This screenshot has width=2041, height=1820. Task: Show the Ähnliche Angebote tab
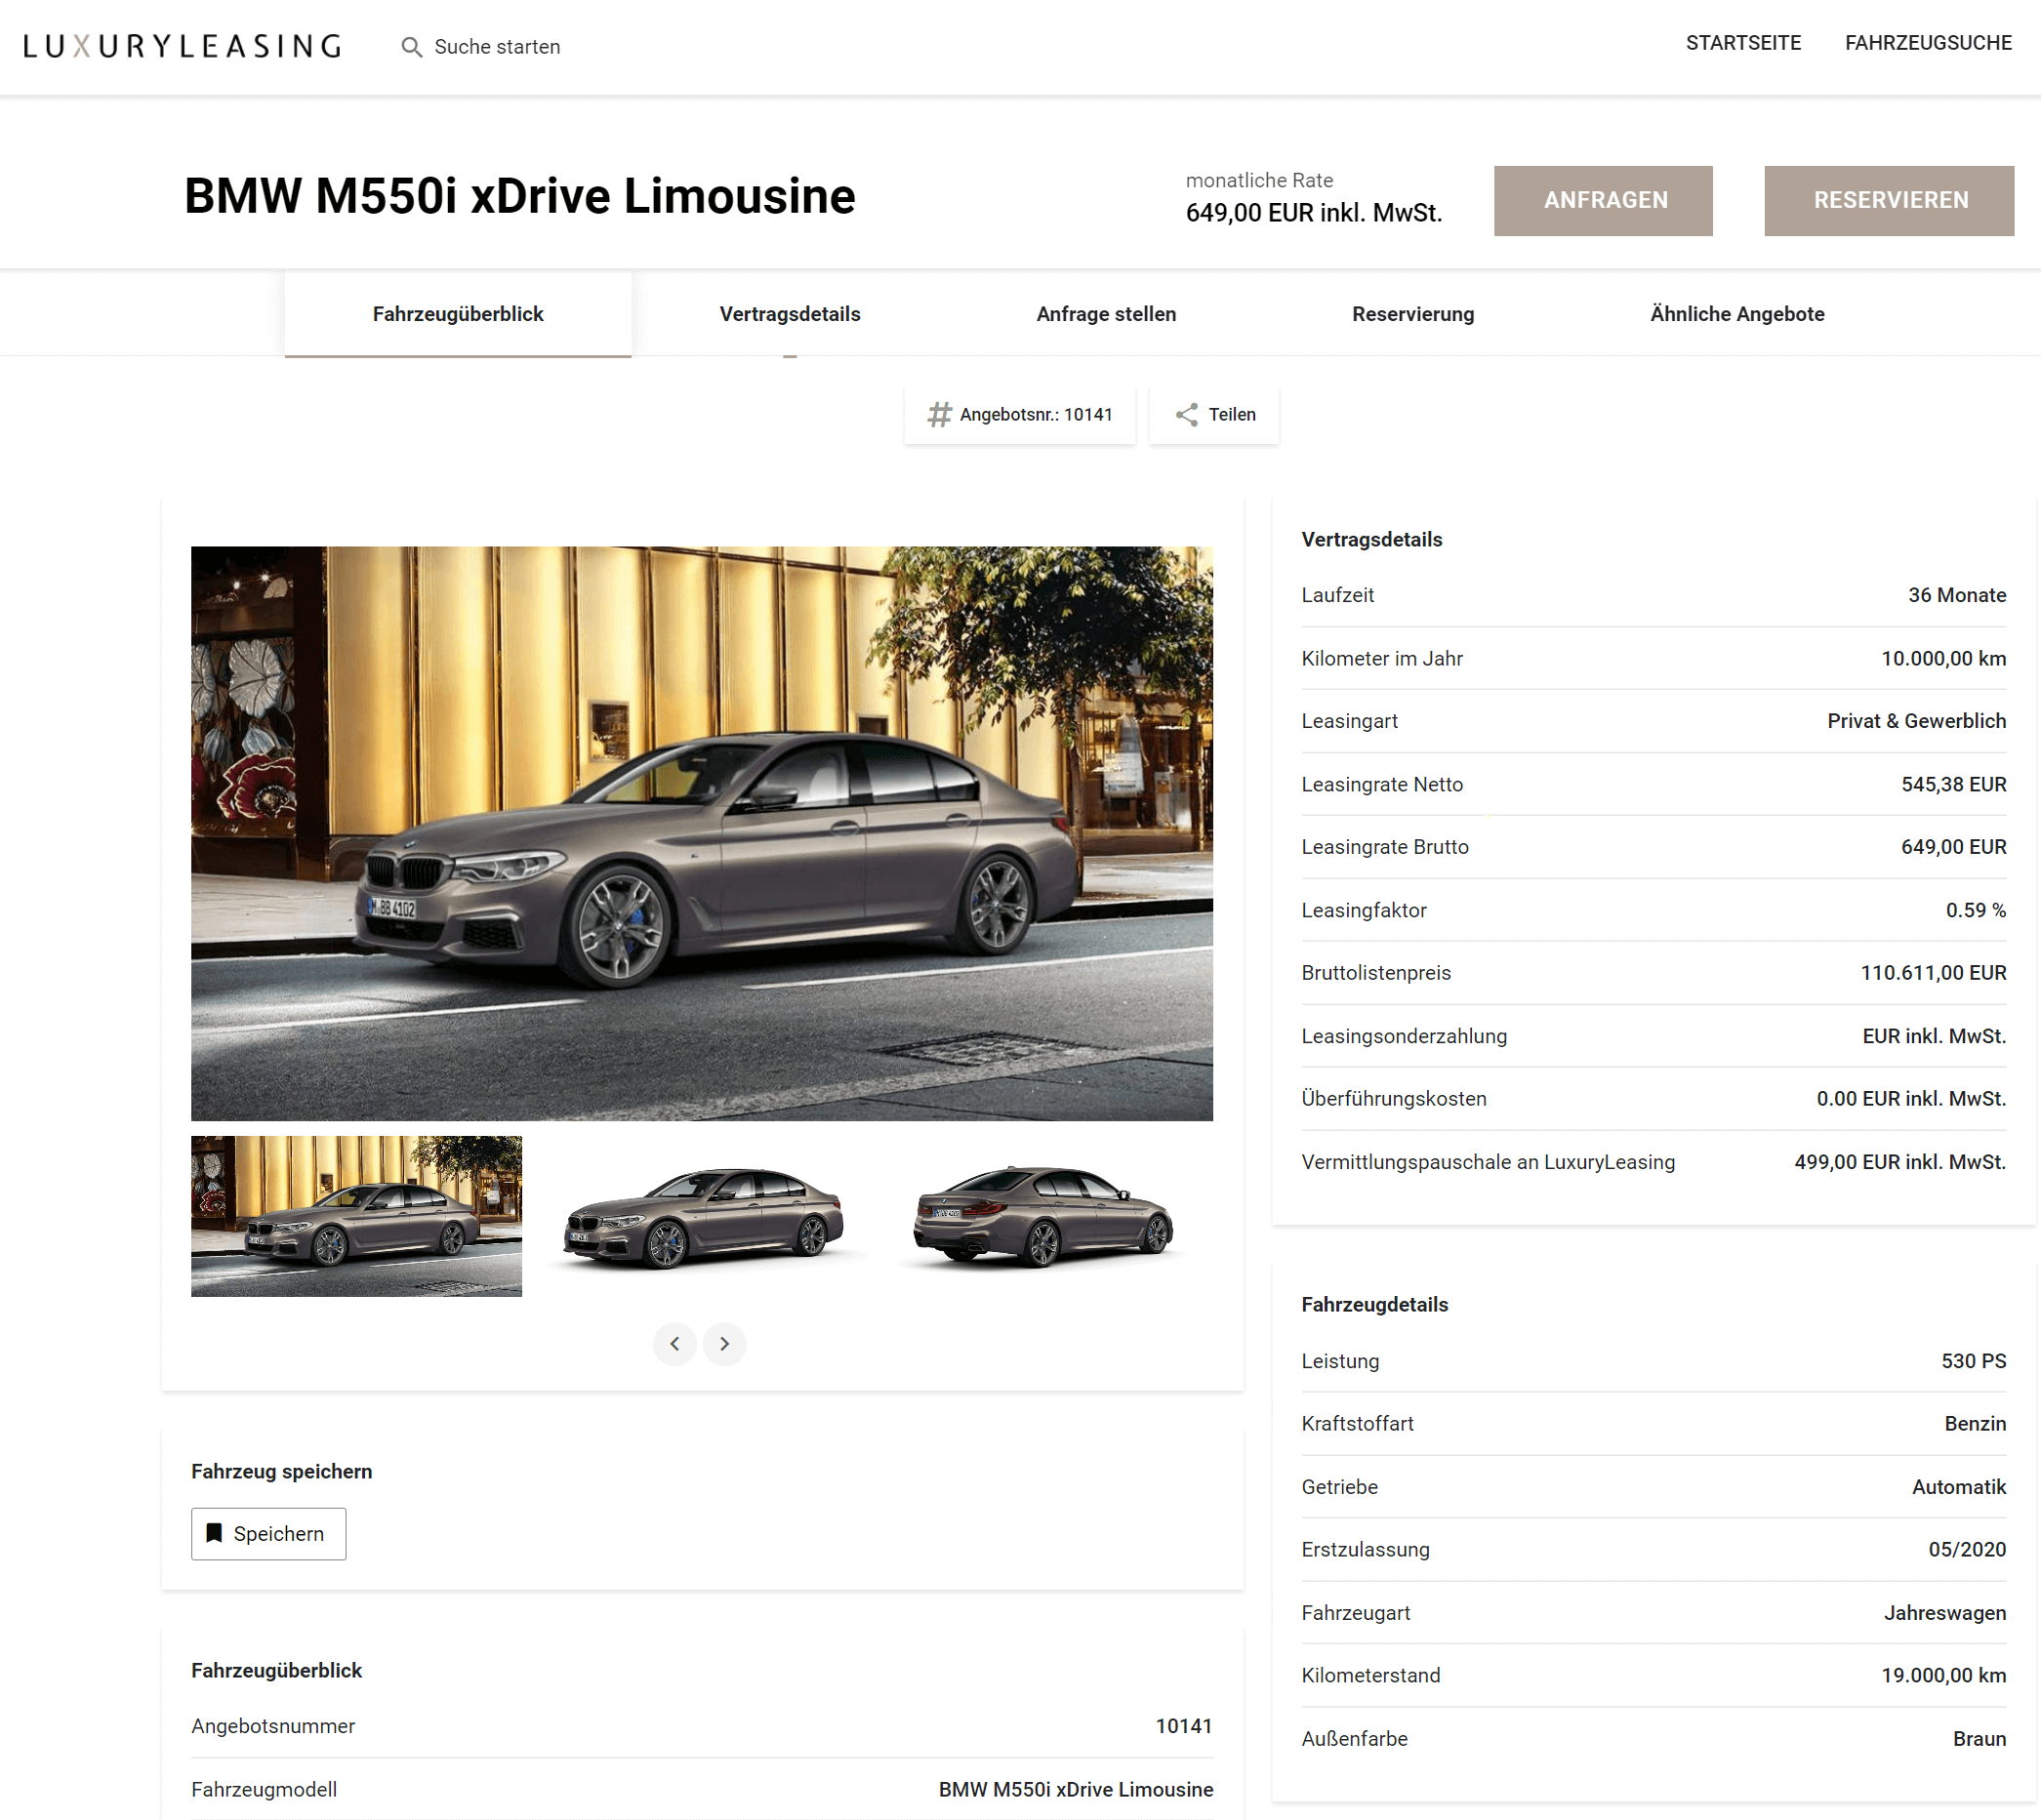coord(1737,314)
